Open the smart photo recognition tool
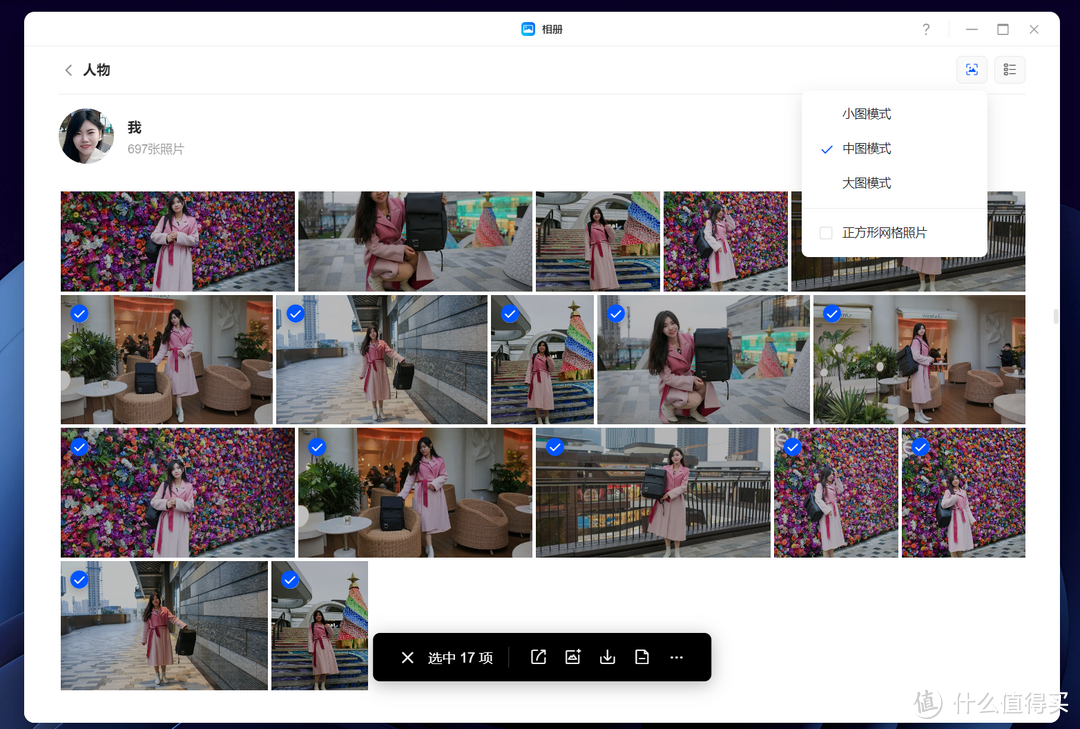Viewport: 1080px width, 729px height. coord(971,69)
